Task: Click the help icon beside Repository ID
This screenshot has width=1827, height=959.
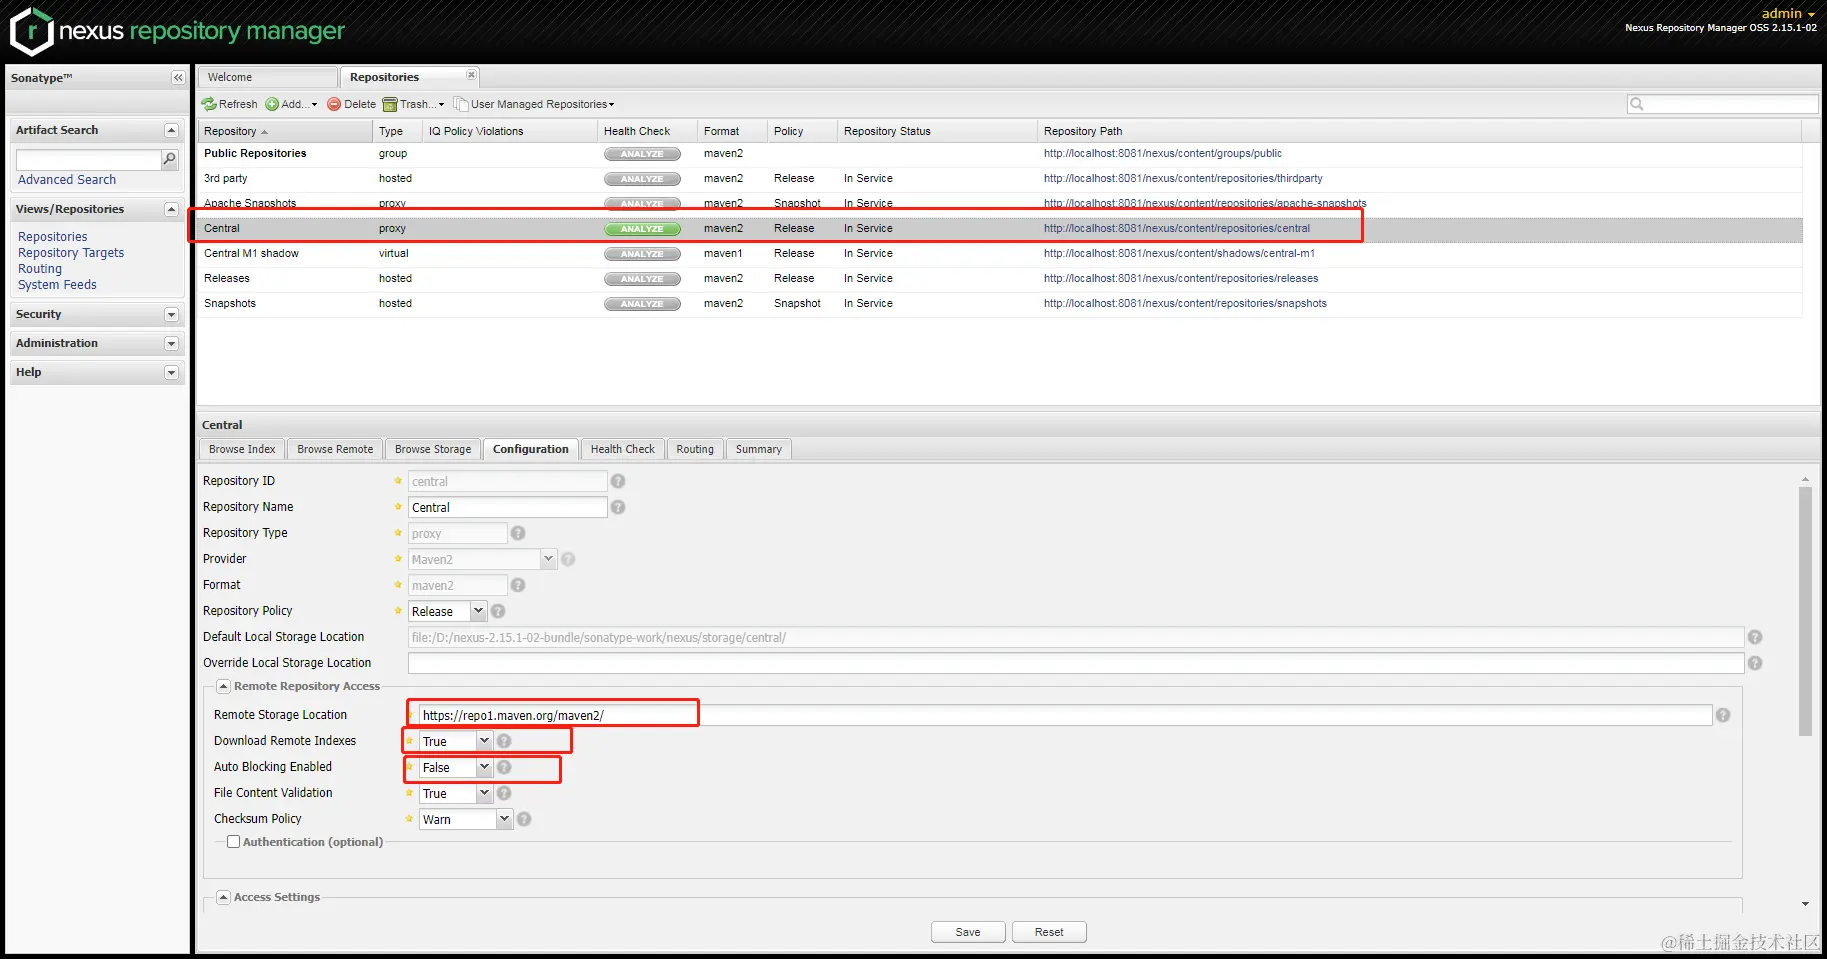Action: (618, 482)
